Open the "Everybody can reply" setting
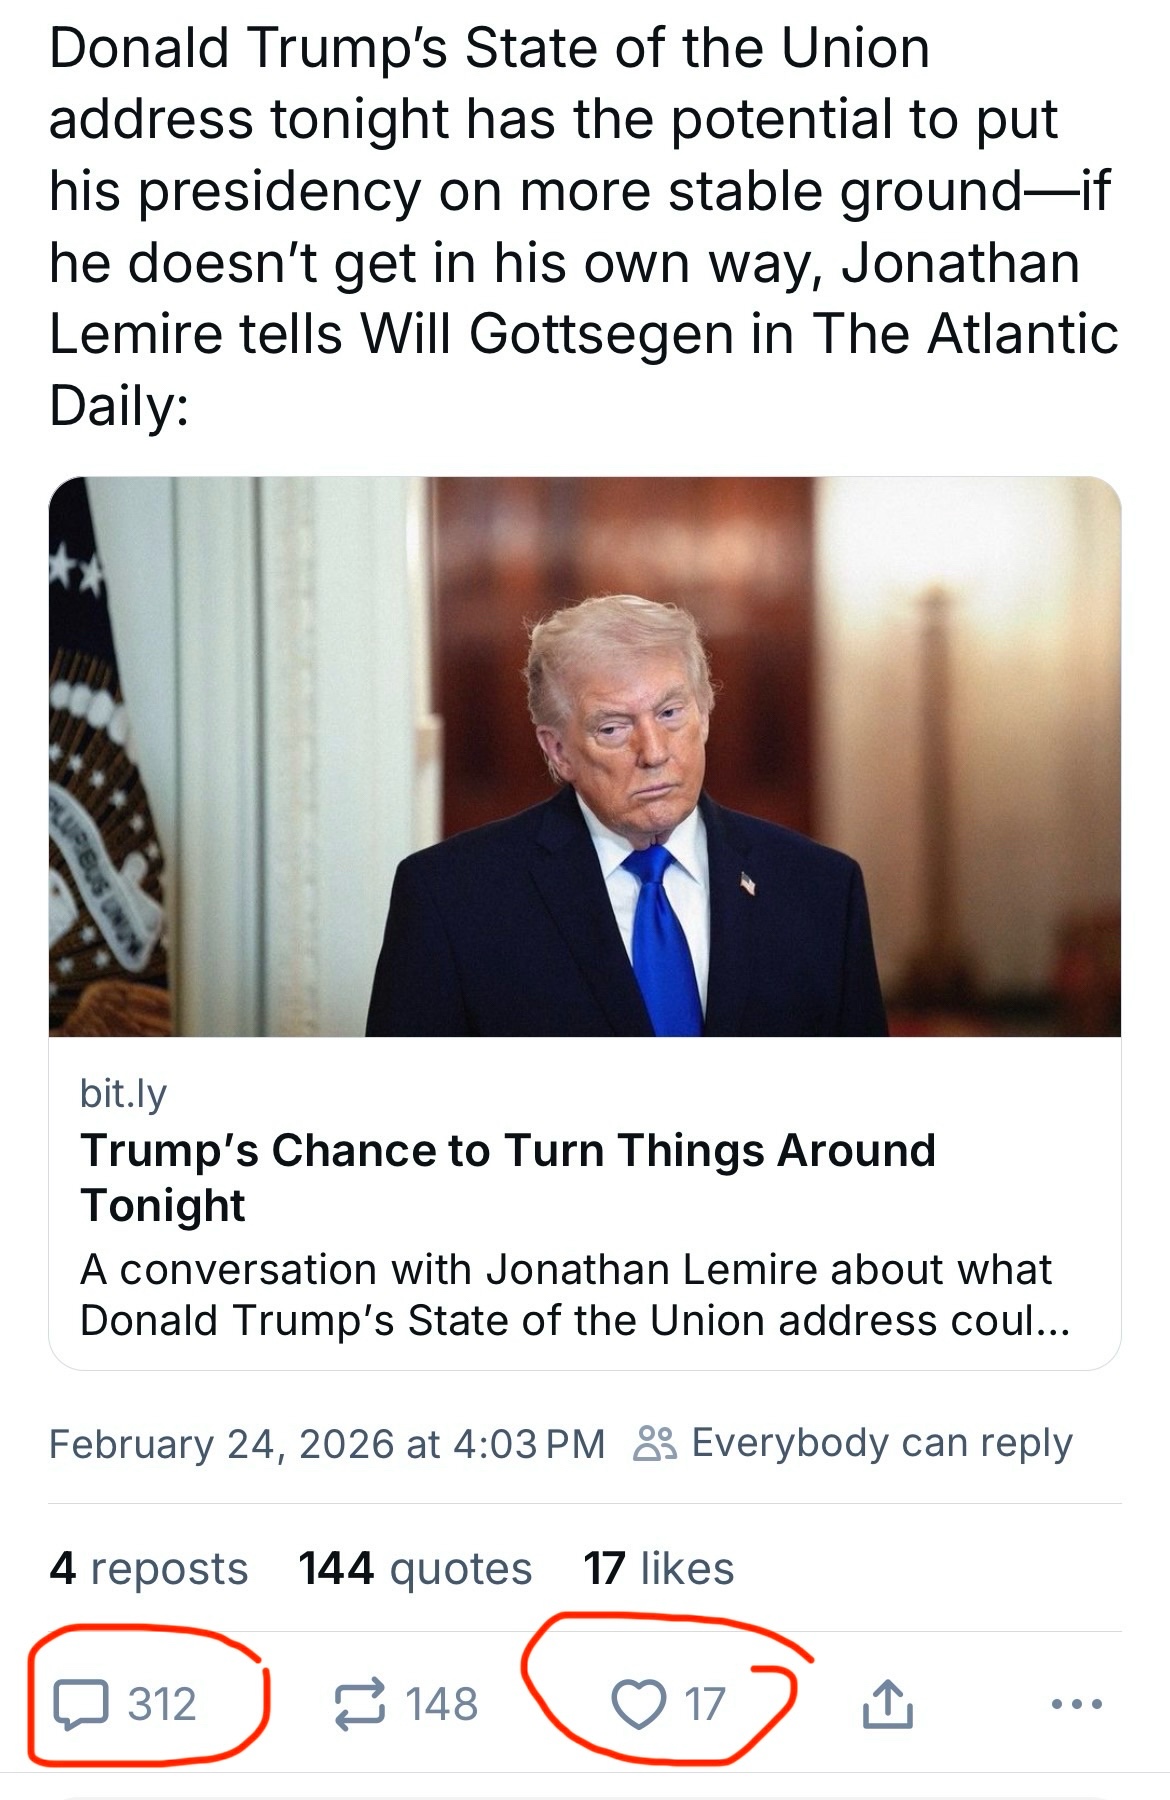 point(881,1443)
